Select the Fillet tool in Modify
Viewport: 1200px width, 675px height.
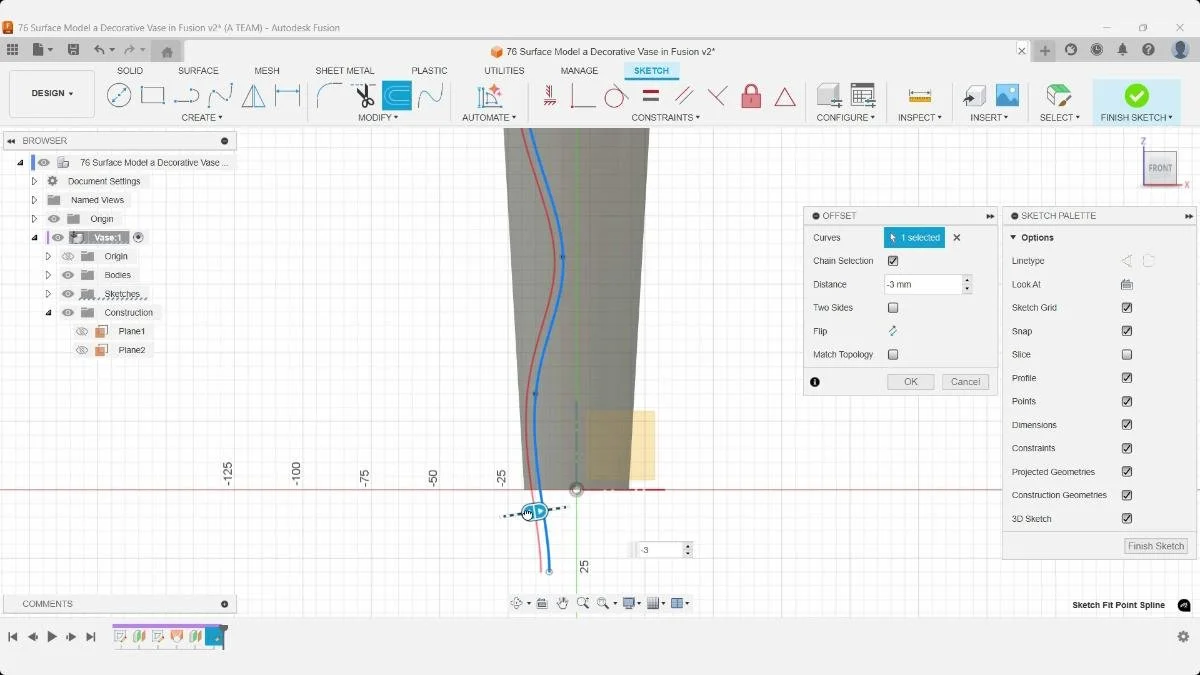click(x=329, y=96)
